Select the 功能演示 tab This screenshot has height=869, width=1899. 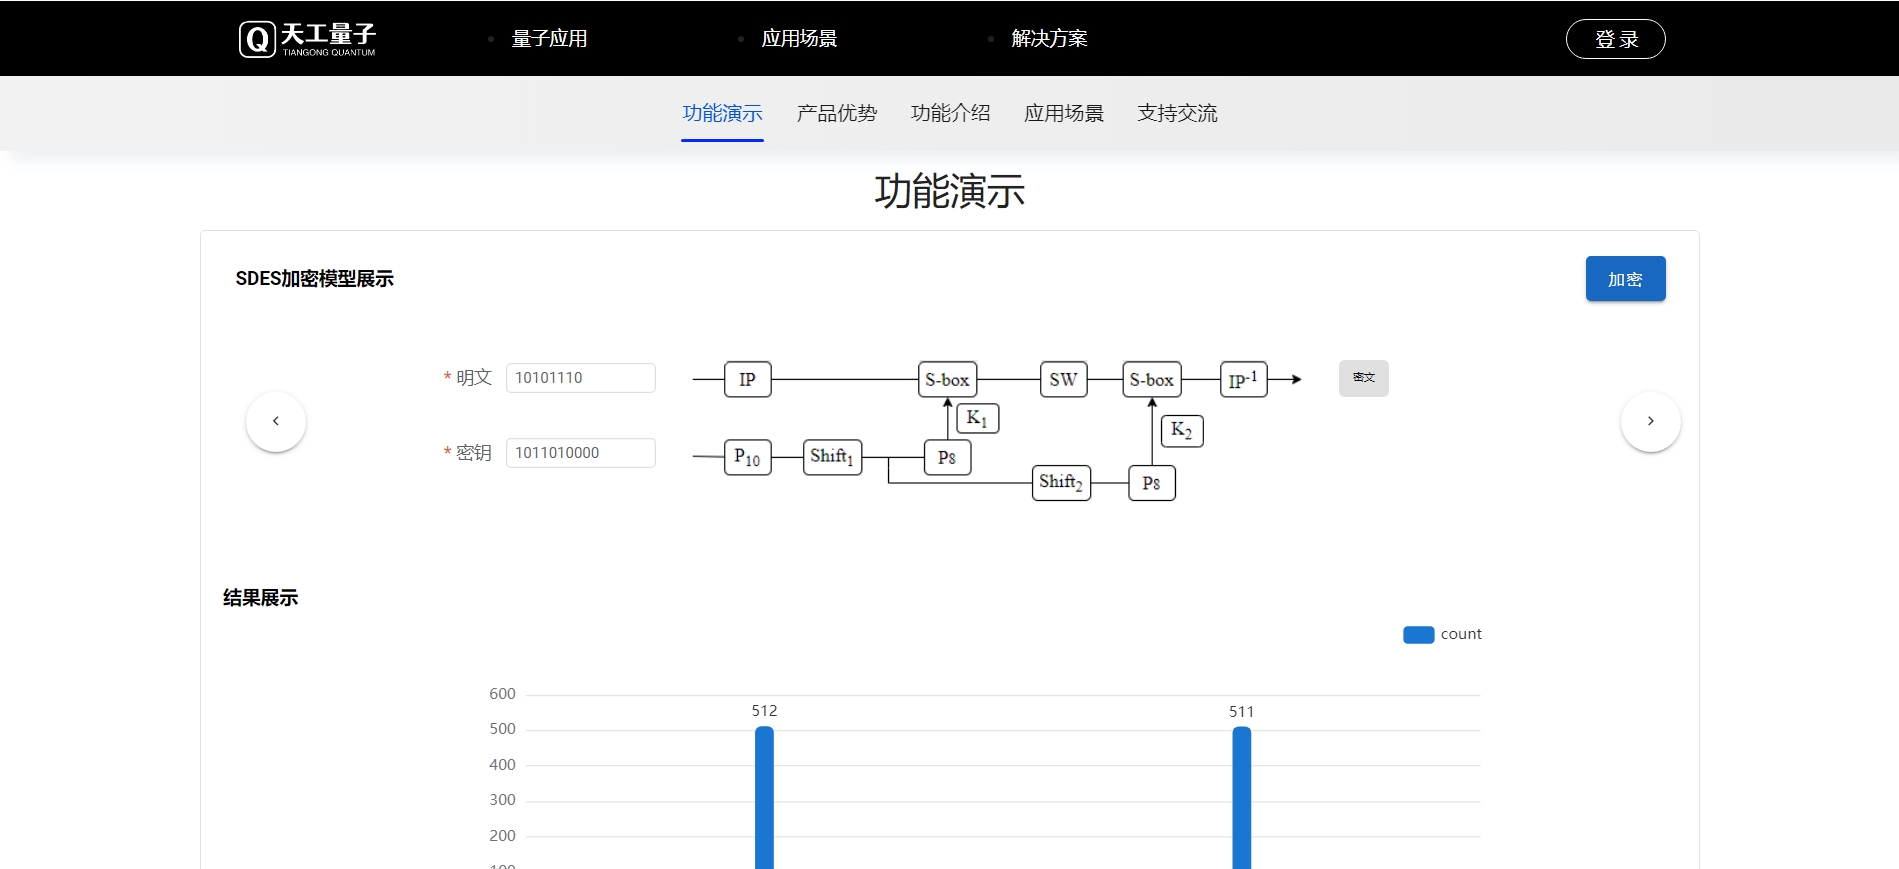pyautogui.click(x=722, y=113)
